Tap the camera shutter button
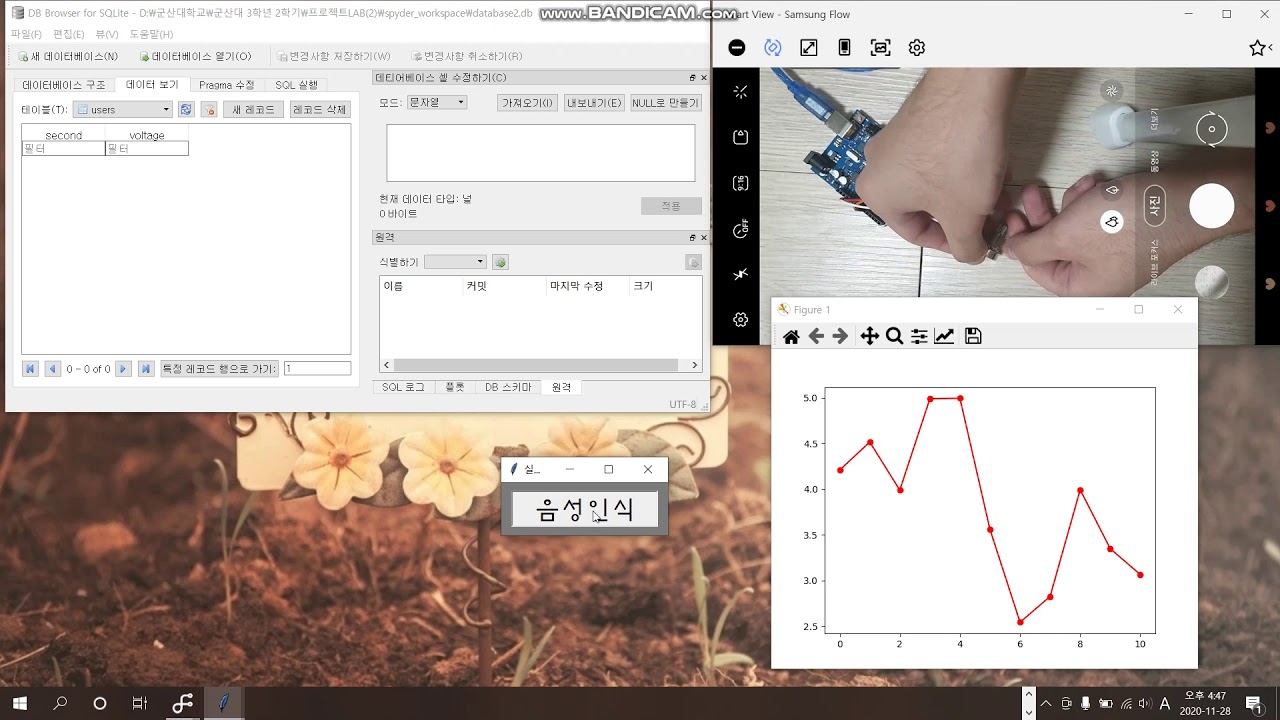This screenshot has height=720, width=1280. pyautogui.click(x=1211, y=206)
